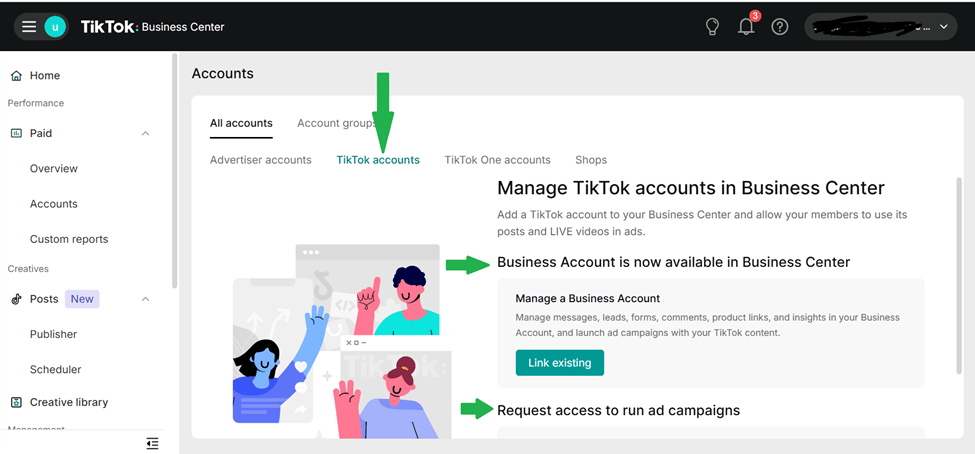Switch to the Account groups tab
This screenshot has width=975, height=454.
(336, 124)
